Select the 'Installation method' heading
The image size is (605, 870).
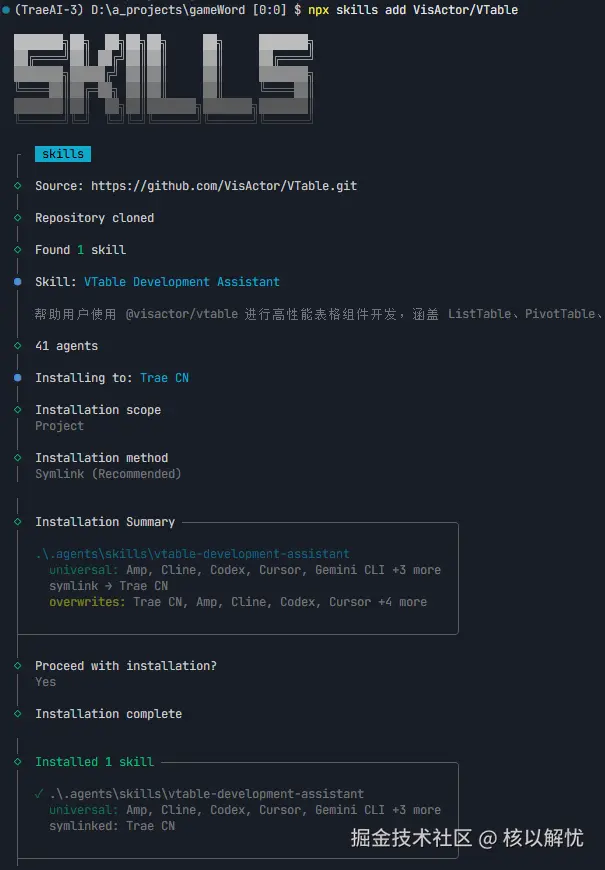tap(102, 458)
